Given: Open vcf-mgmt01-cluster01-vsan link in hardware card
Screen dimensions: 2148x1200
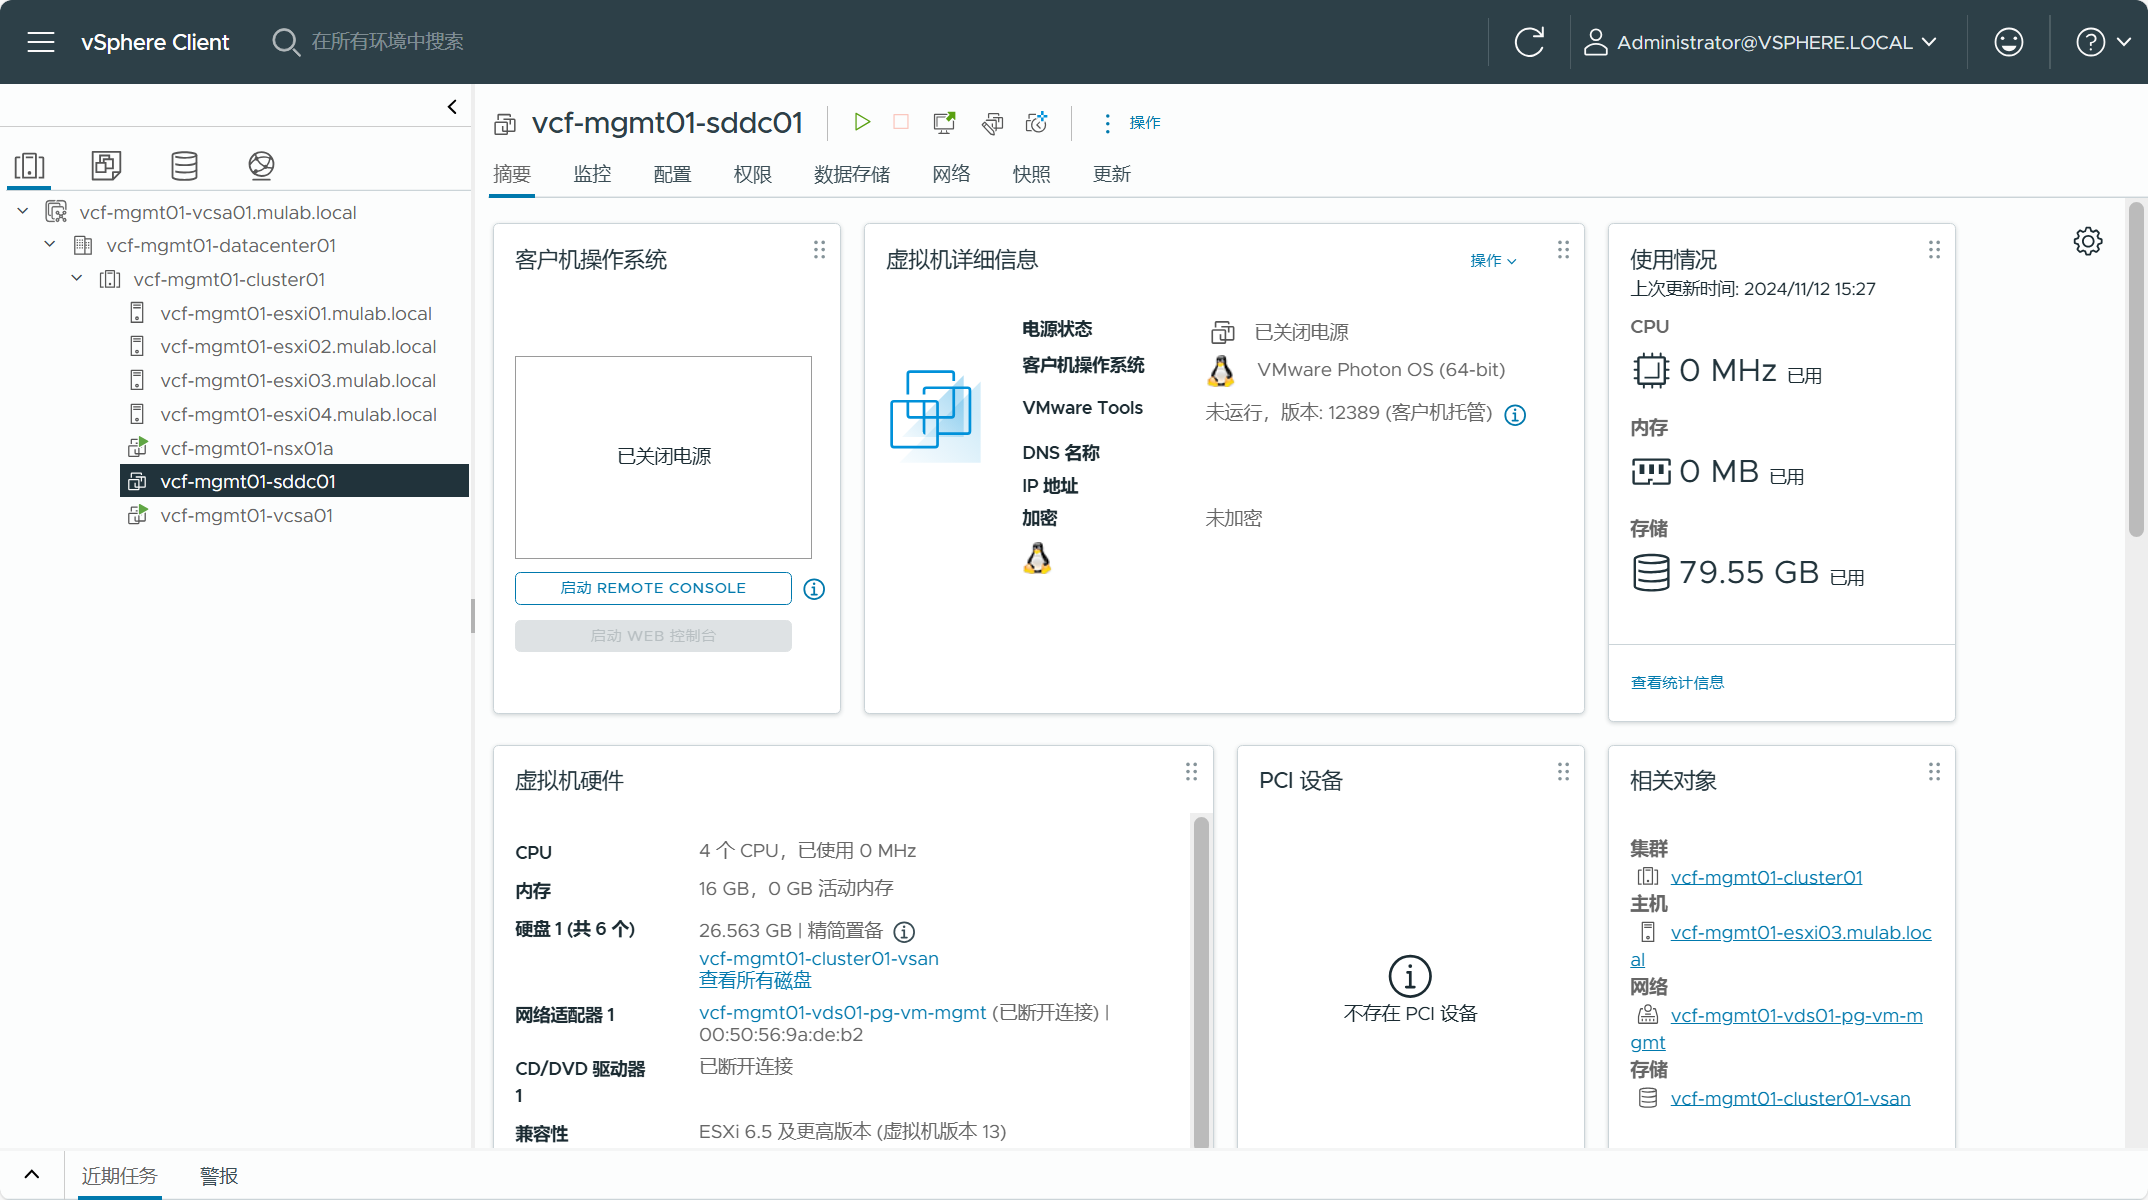Looking at the screenshot, I should tap(818, 958).
